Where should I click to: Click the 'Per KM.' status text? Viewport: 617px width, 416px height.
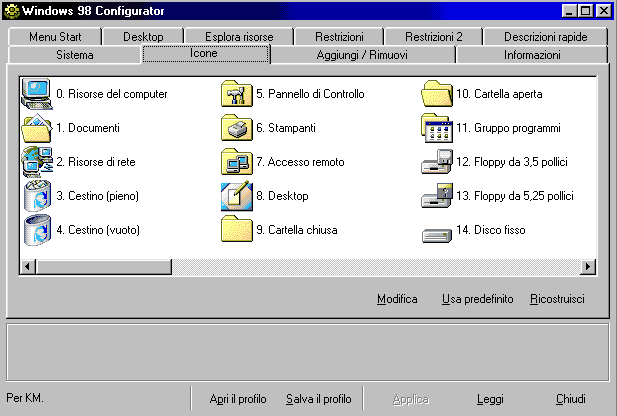(x=25, y=398)
